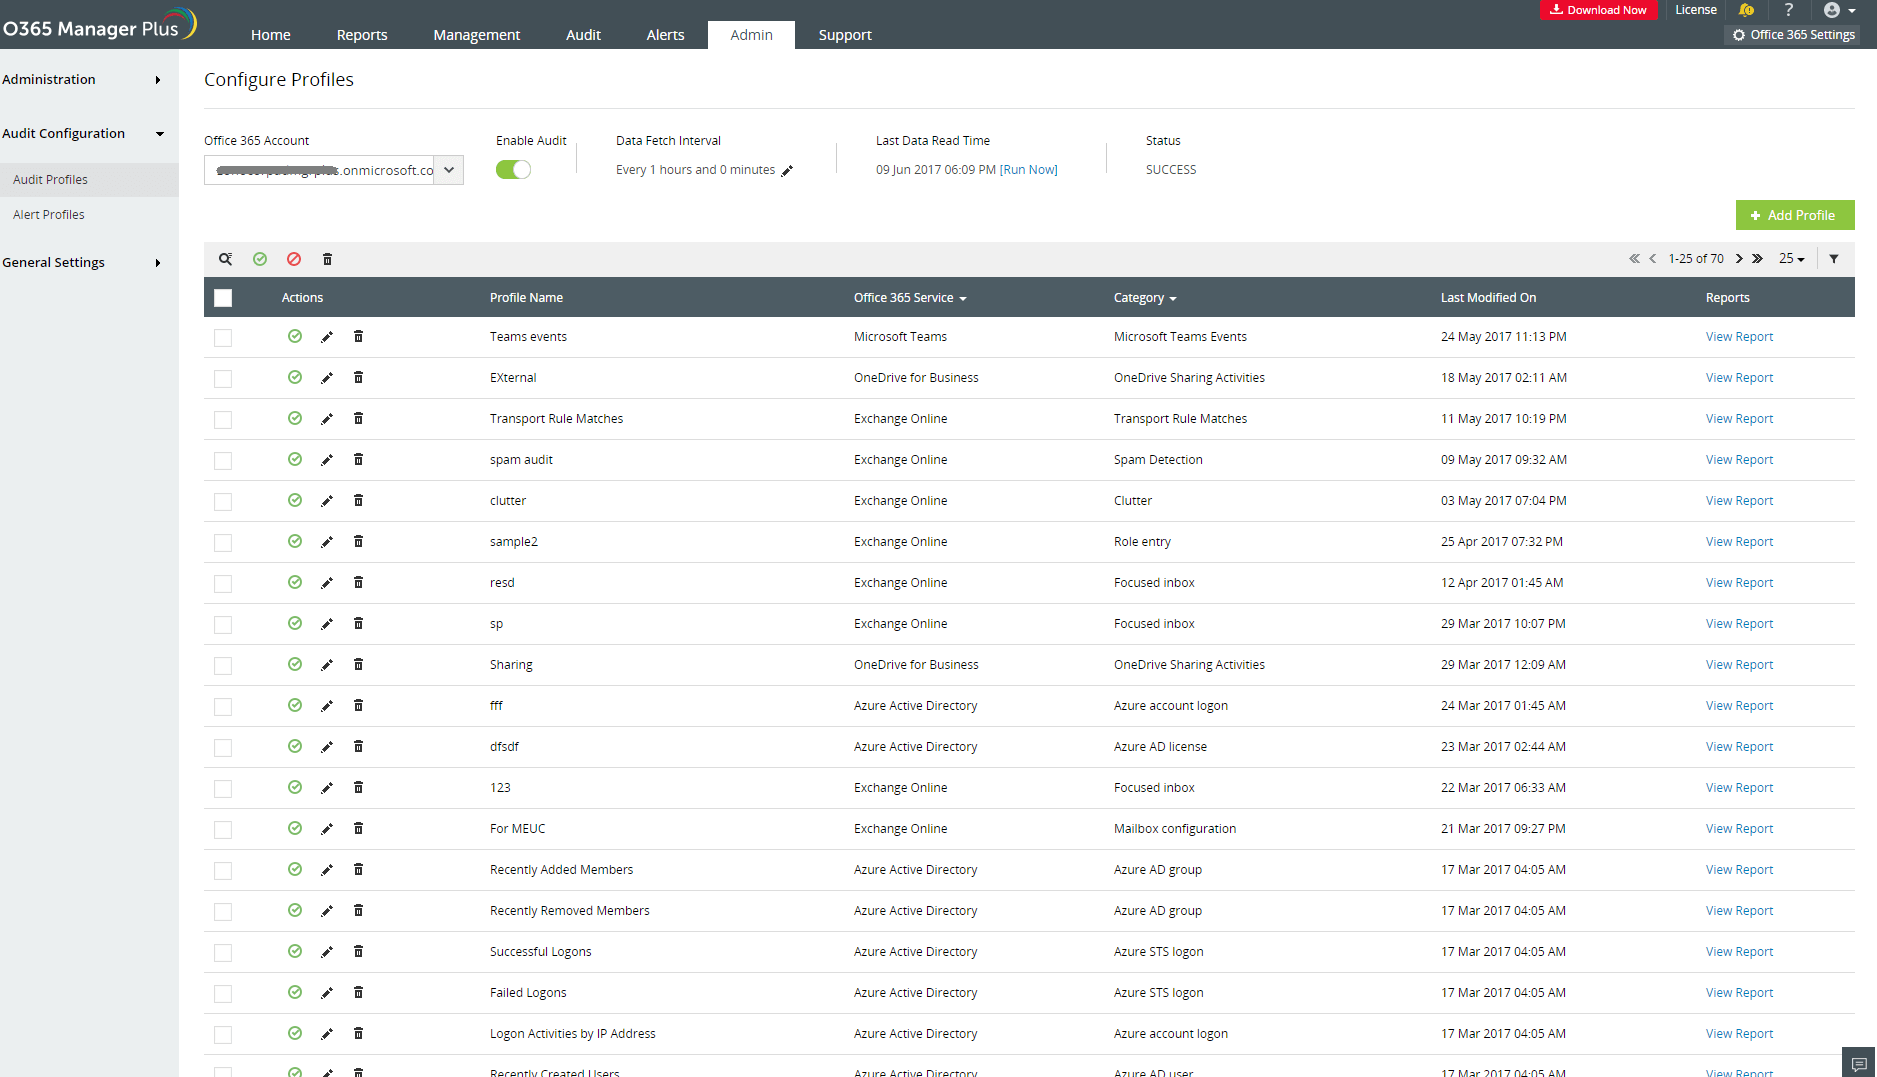
Task: Select the Sharing row checkbox
Action: pos(223,666)
